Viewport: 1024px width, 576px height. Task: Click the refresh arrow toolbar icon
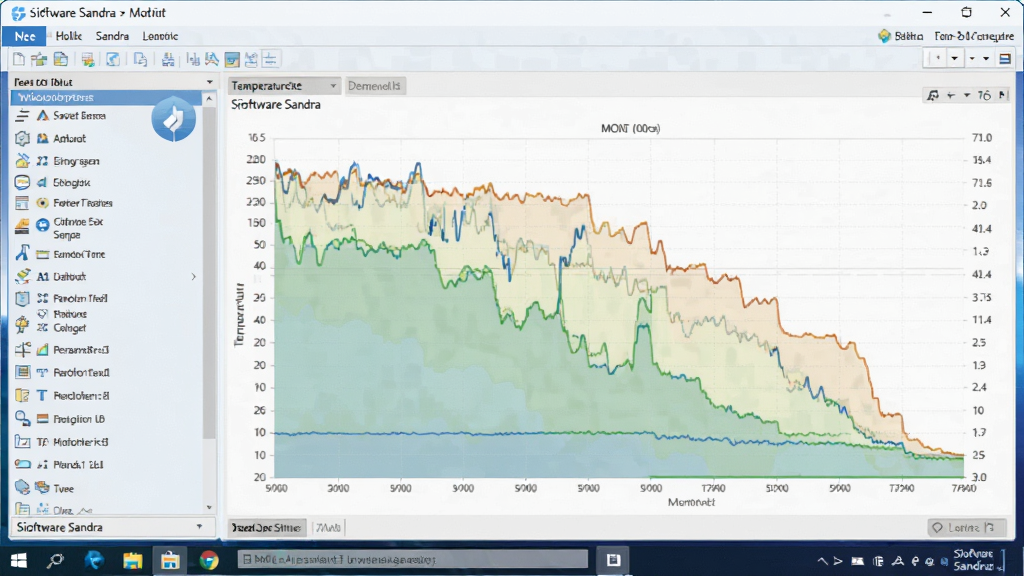(113, 60)
